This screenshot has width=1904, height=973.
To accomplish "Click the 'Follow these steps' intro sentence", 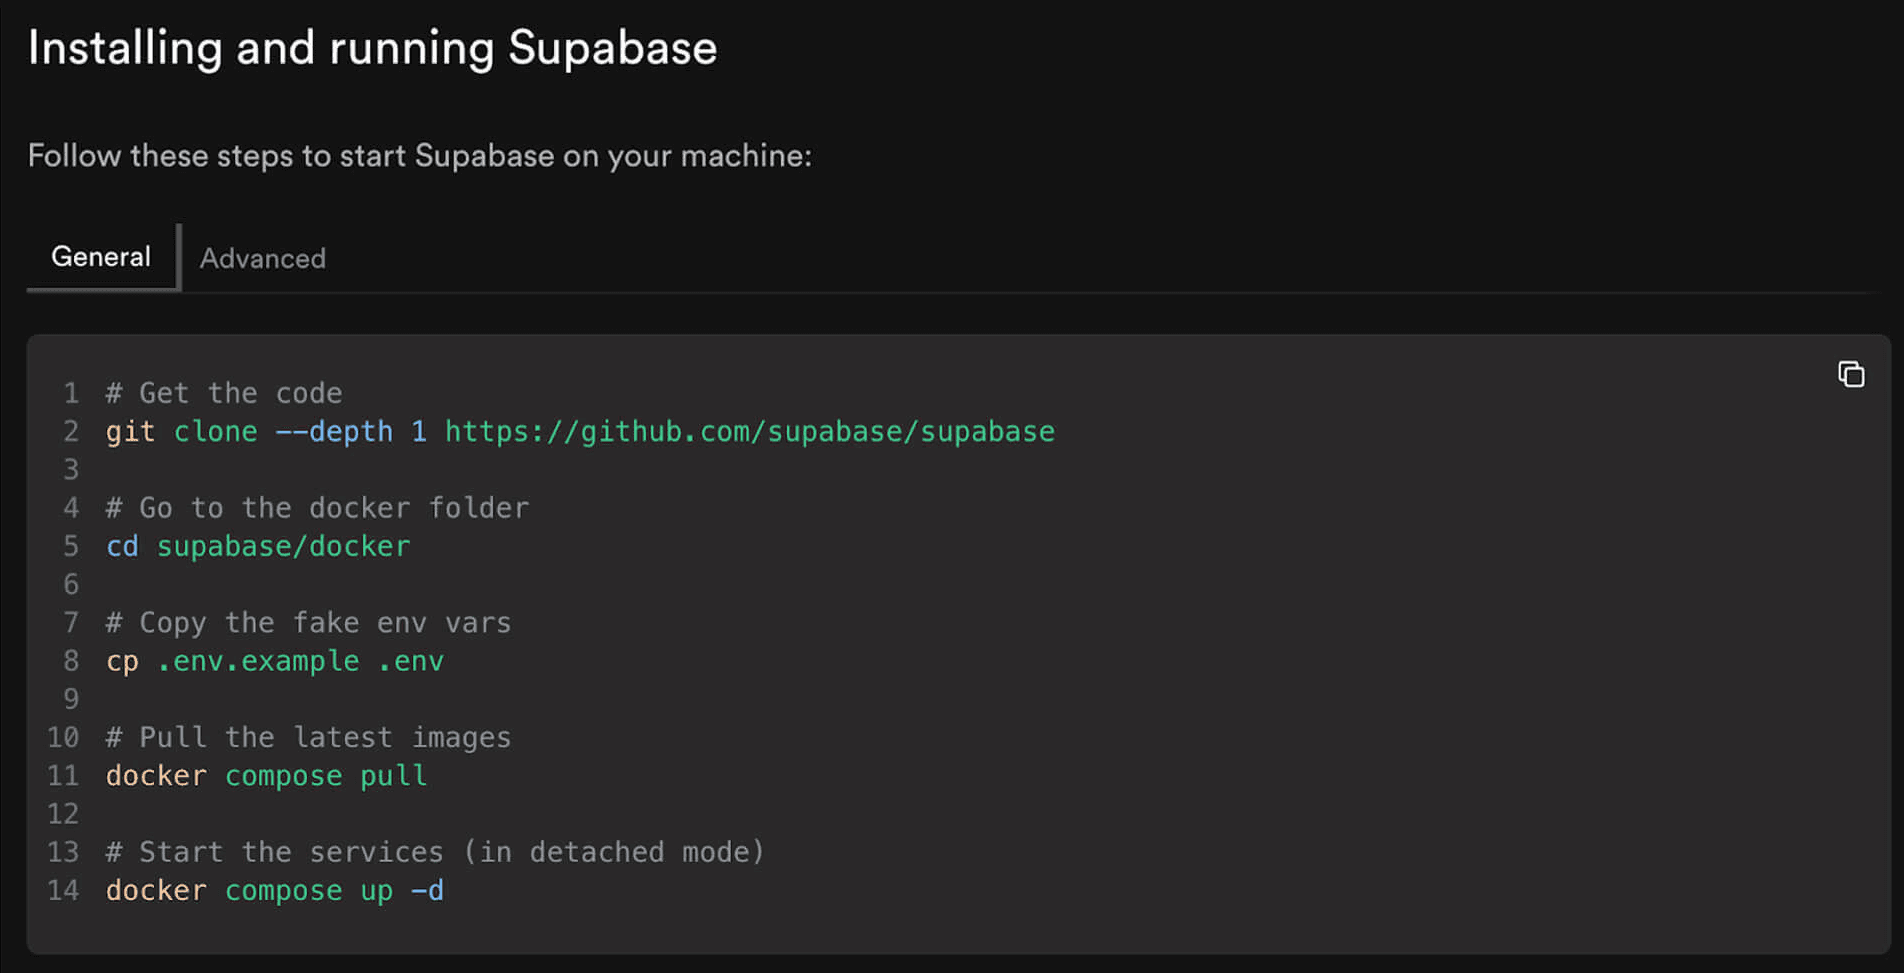I will (420, 156).
